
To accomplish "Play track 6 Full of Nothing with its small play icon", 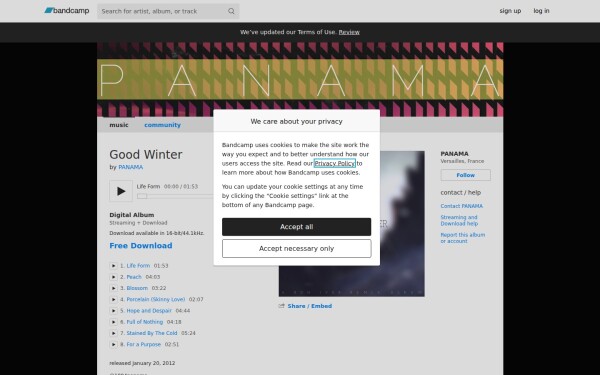I will pos(113,322).
